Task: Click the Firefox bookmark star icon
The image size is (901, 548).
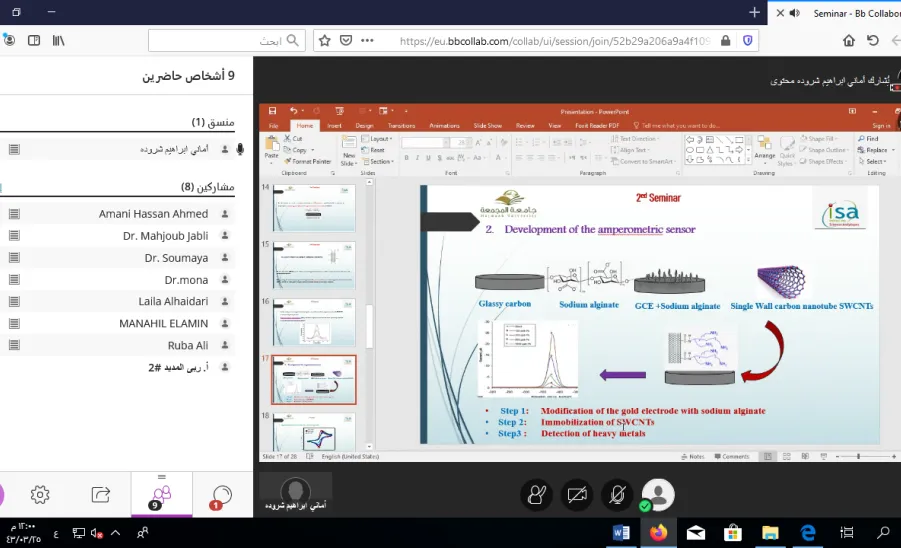Action: tap(325, 41)
